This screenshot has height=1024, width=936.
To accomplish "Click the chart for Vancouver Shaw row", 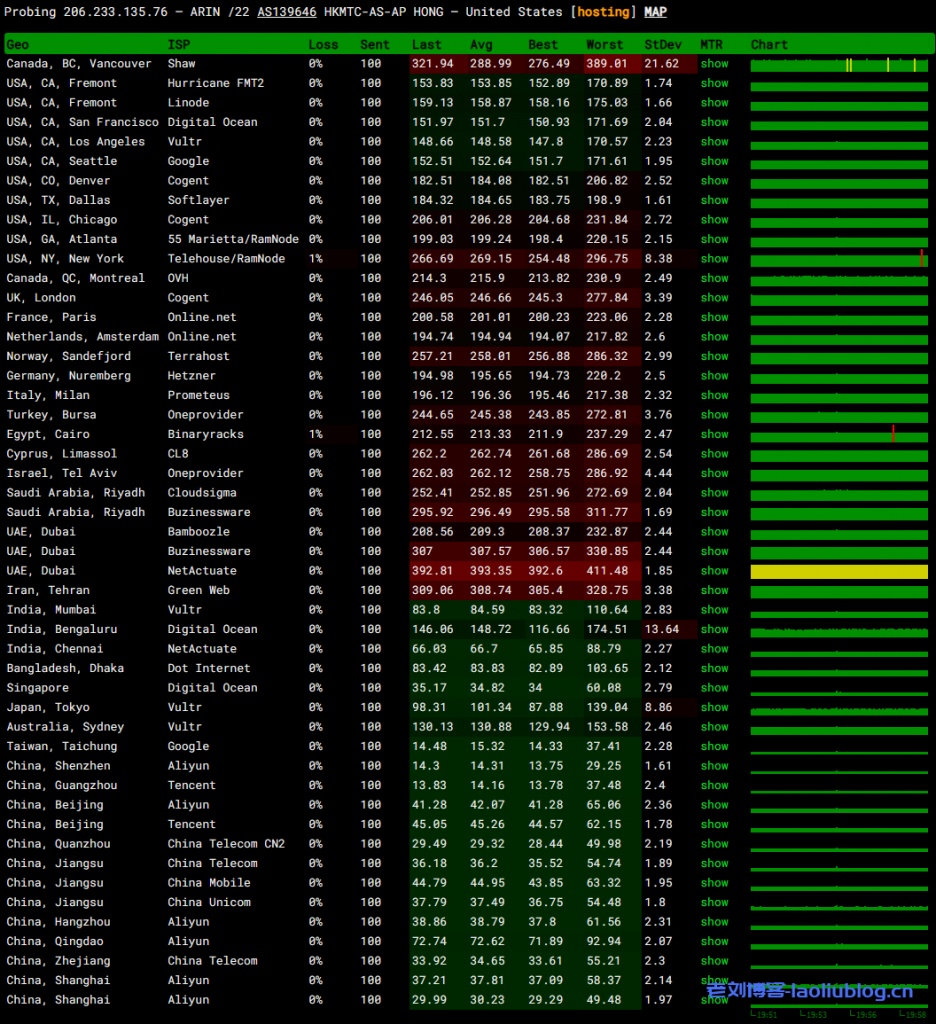I will [x=839, y=64].
